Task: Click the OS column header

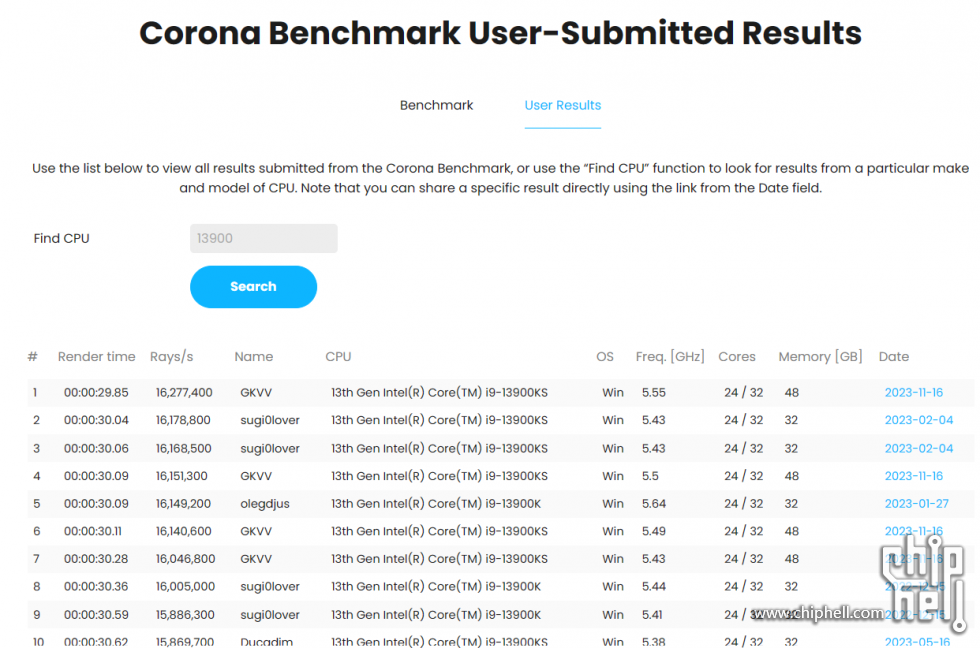Action: pos(604,357)
